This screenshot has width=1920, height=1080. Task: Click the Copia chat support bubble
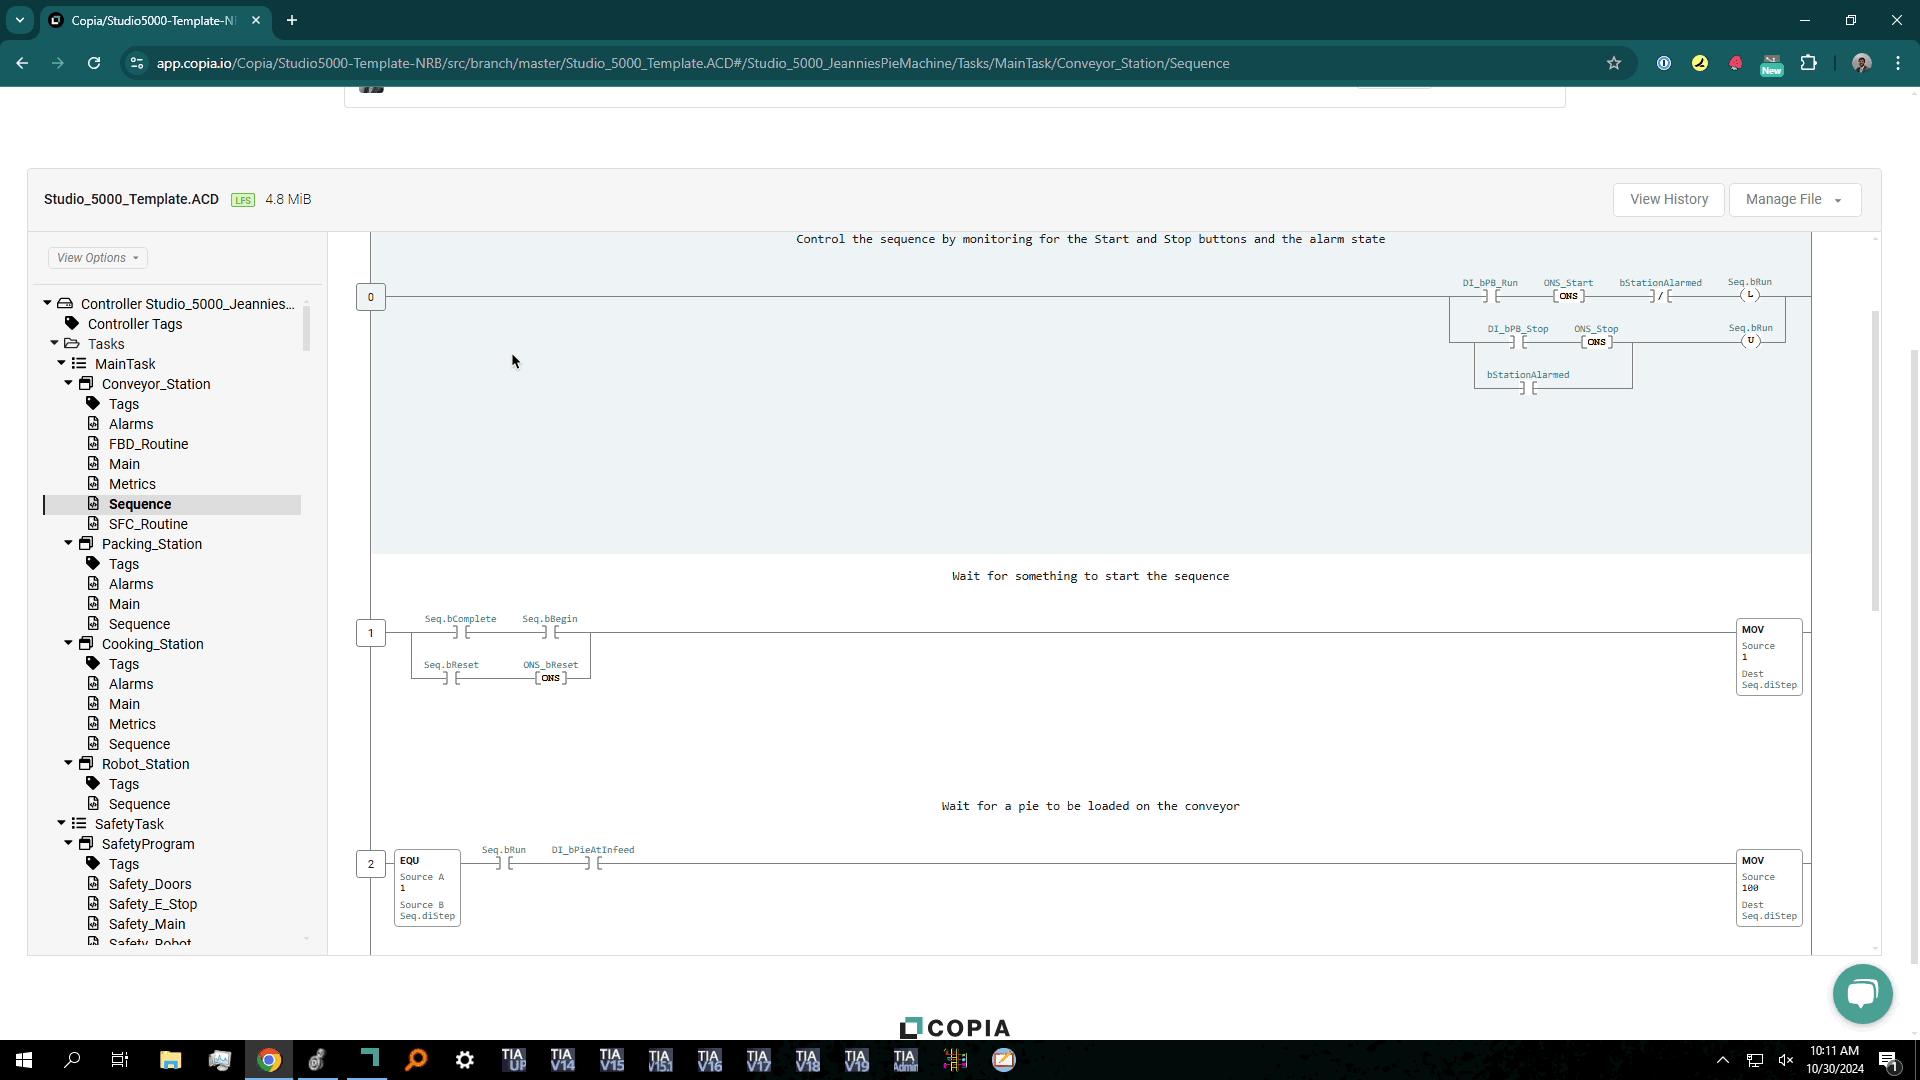pyautogui.click(x=1862, y=993)
